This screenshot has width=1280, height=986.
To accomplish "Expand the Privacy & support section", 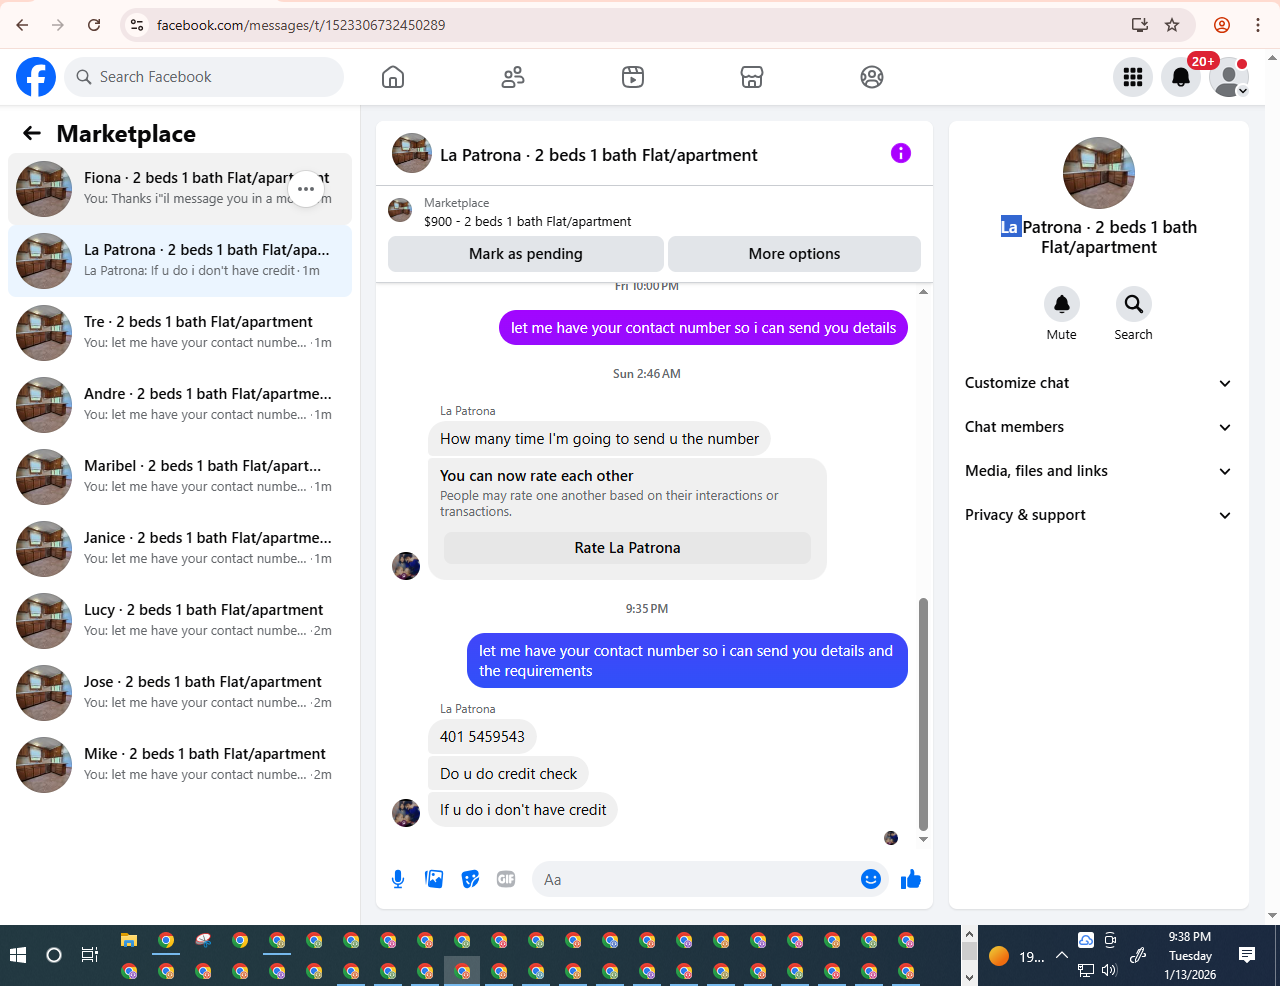I will coord(1099,515).
